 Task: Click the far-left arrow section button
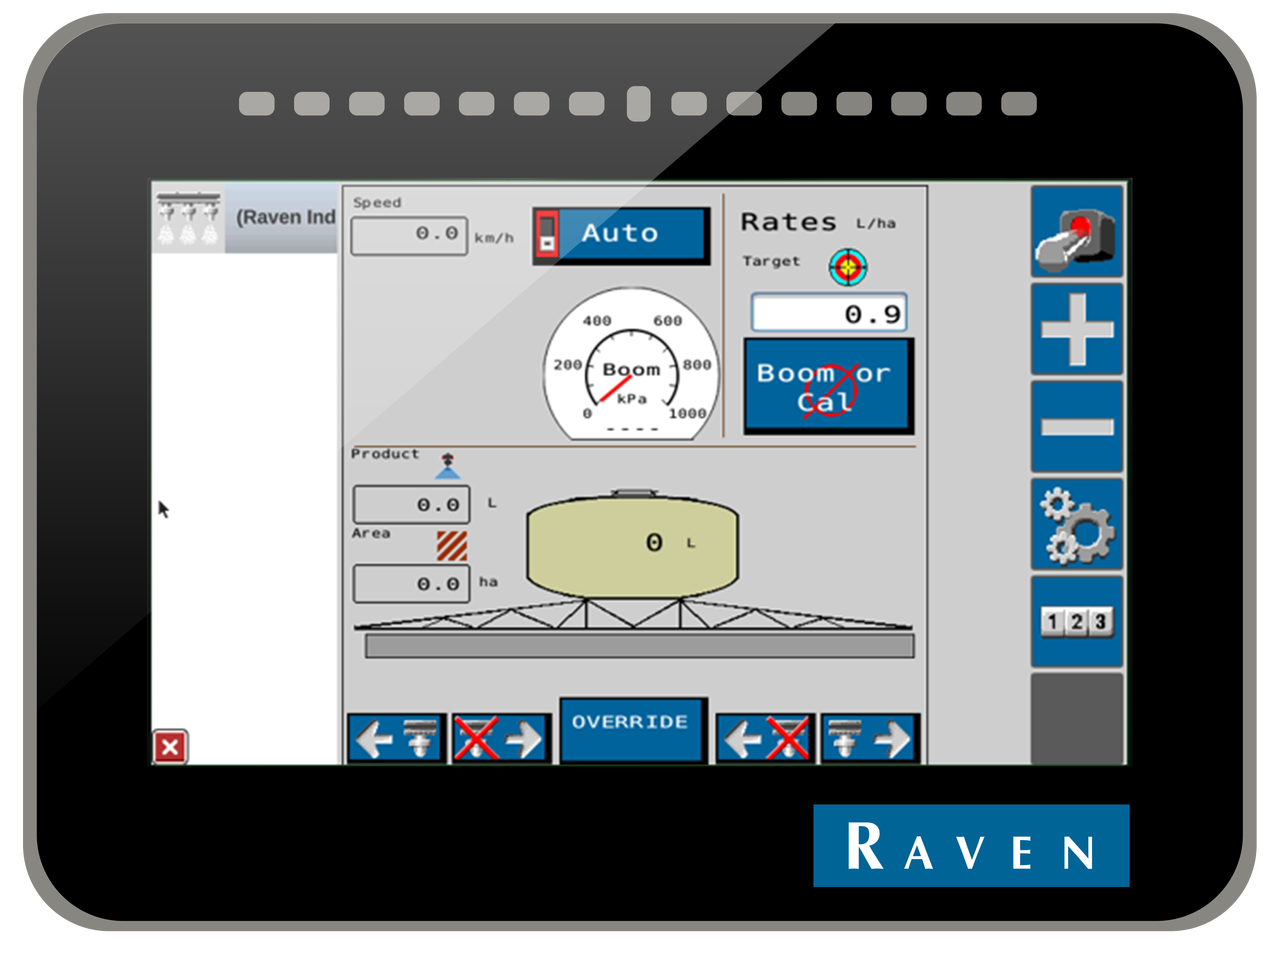click(x=396, y=739)
